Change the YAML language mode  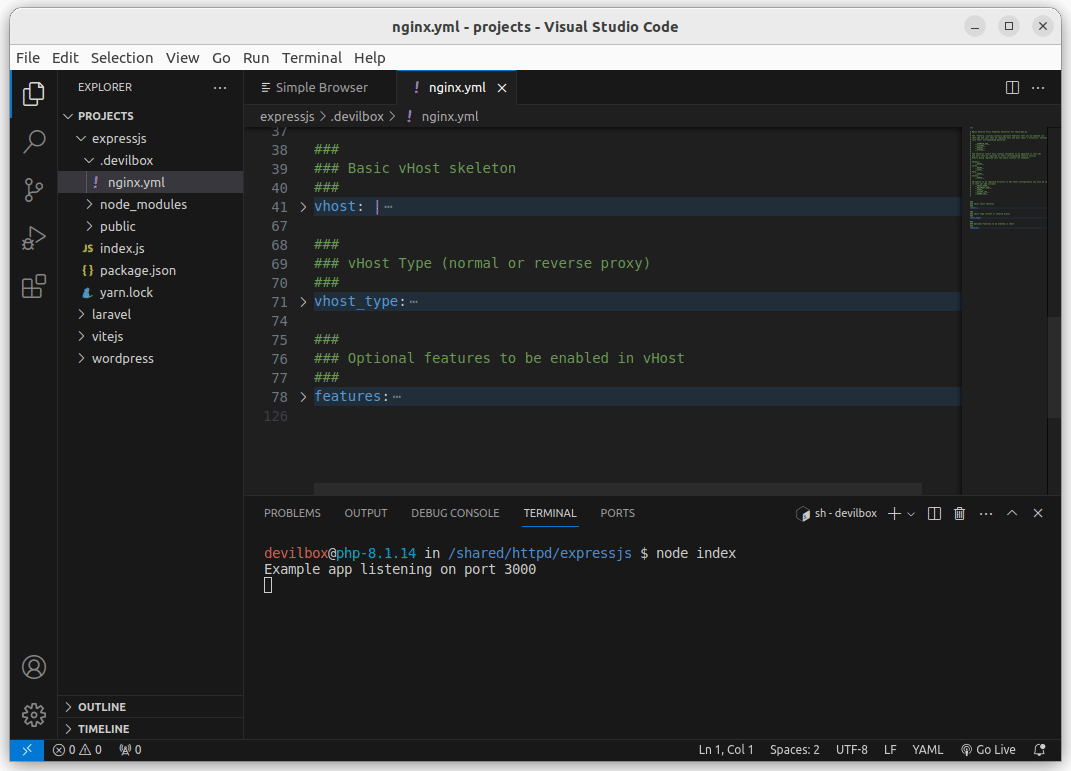(927, 750)
